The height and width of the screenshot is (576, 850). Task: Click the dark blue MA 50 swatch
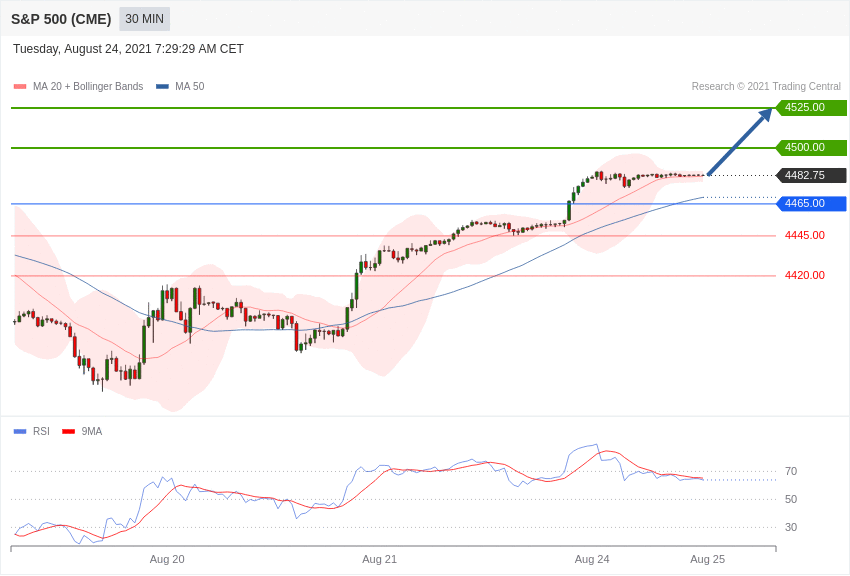click(162, 87)
